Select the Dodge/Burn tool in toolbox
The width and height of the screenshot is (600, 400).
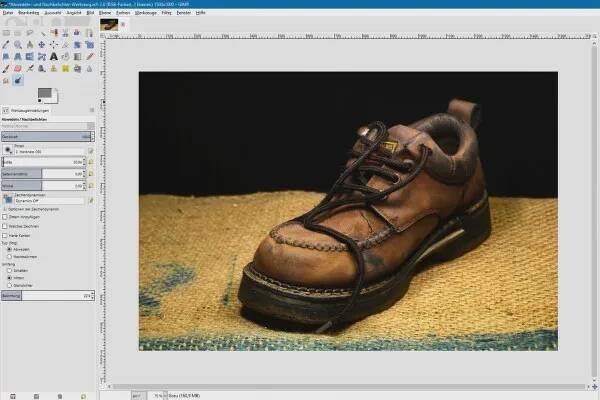tap(18, 81)
